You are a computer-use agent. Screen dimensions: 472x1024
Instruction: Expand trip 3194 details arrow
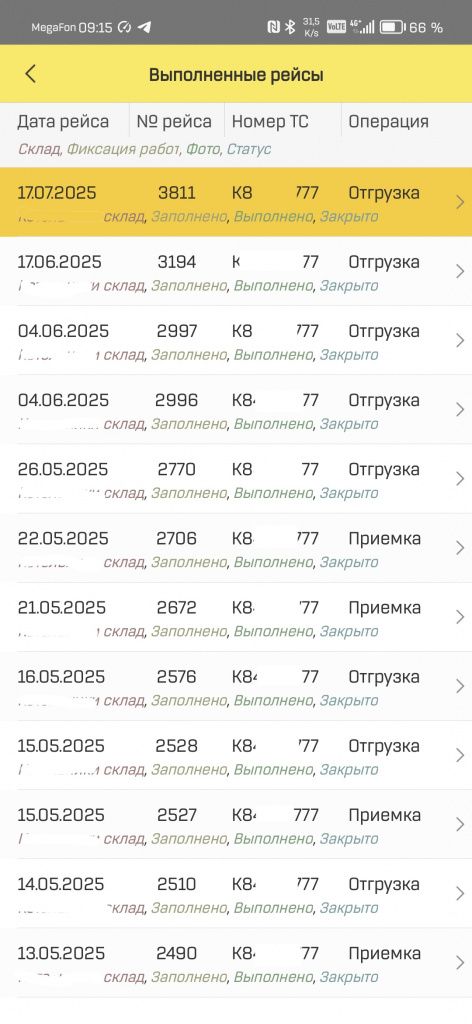tap(460, 272)
